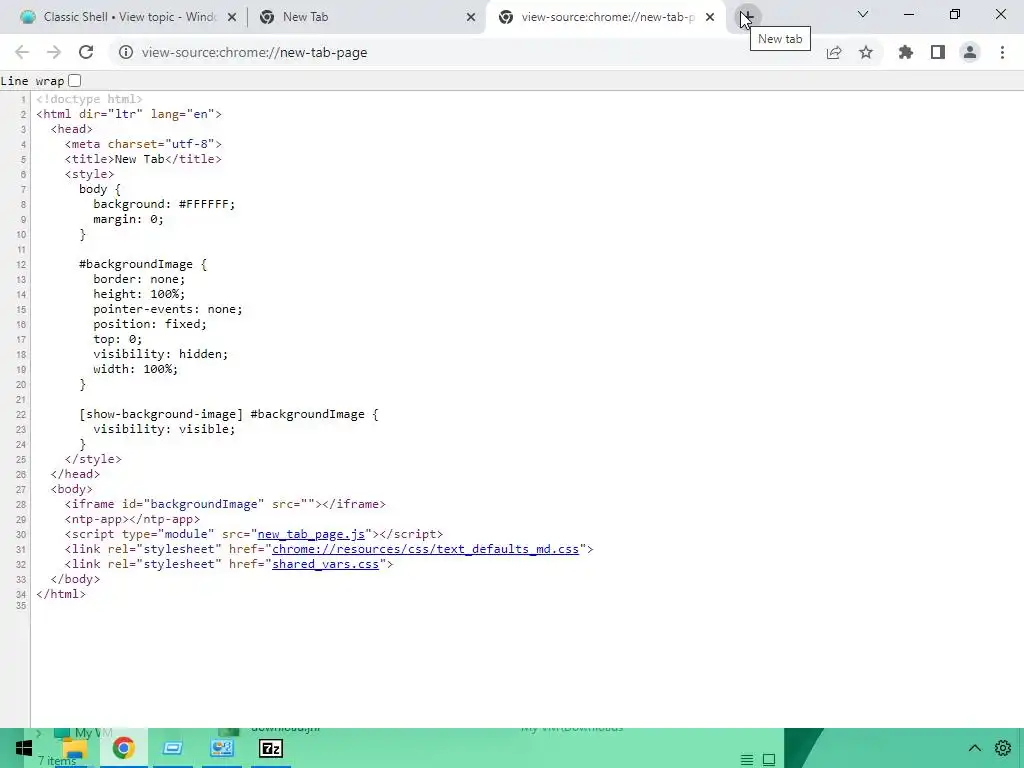
Task: Enable the Line wrap checkbox
Action: pyautogui.click(x=74, y=80)
